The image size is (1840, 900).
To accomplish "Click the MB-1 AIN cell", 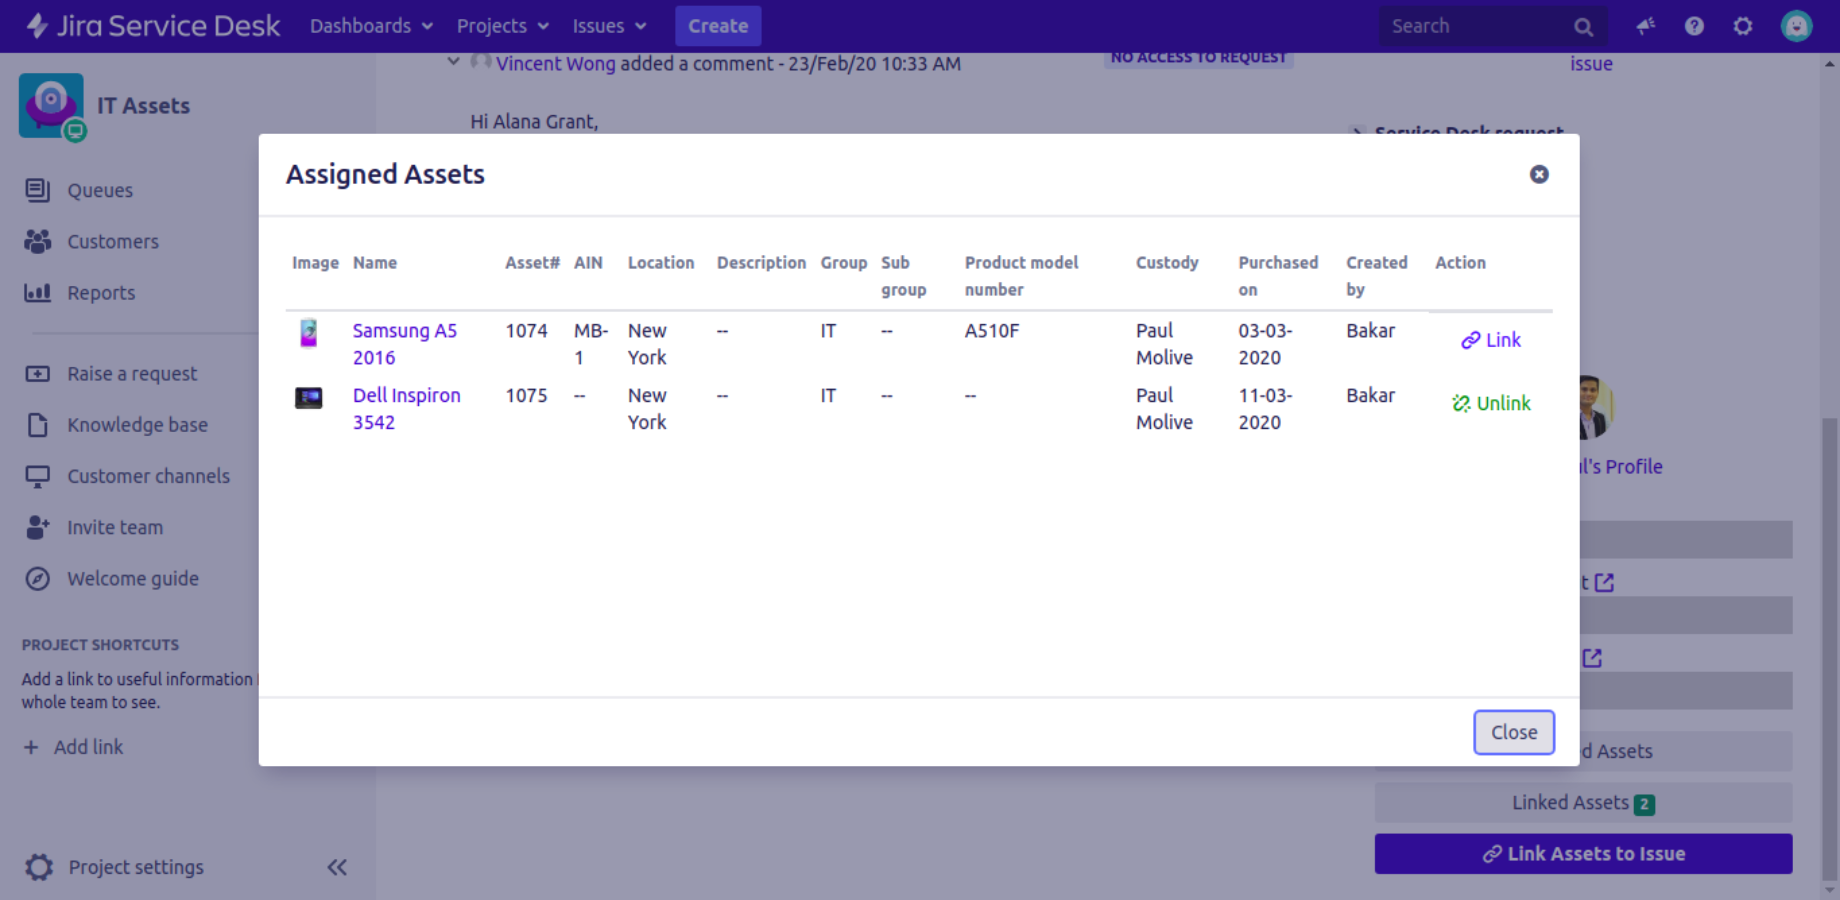I will [x=590, y=344].
